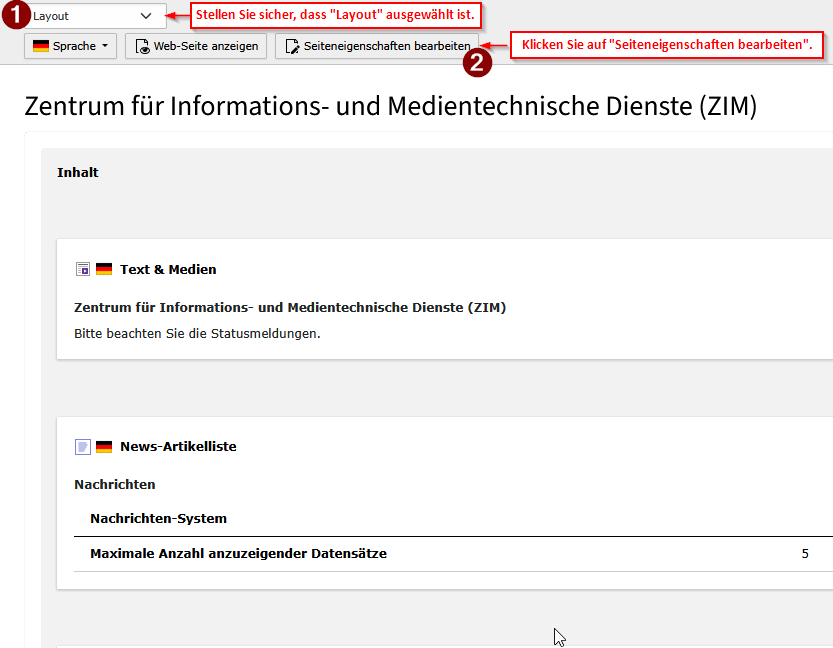Screen dimensions: 833x648
Task: Click the large ZIM page title heading
Action: point(390,106)
